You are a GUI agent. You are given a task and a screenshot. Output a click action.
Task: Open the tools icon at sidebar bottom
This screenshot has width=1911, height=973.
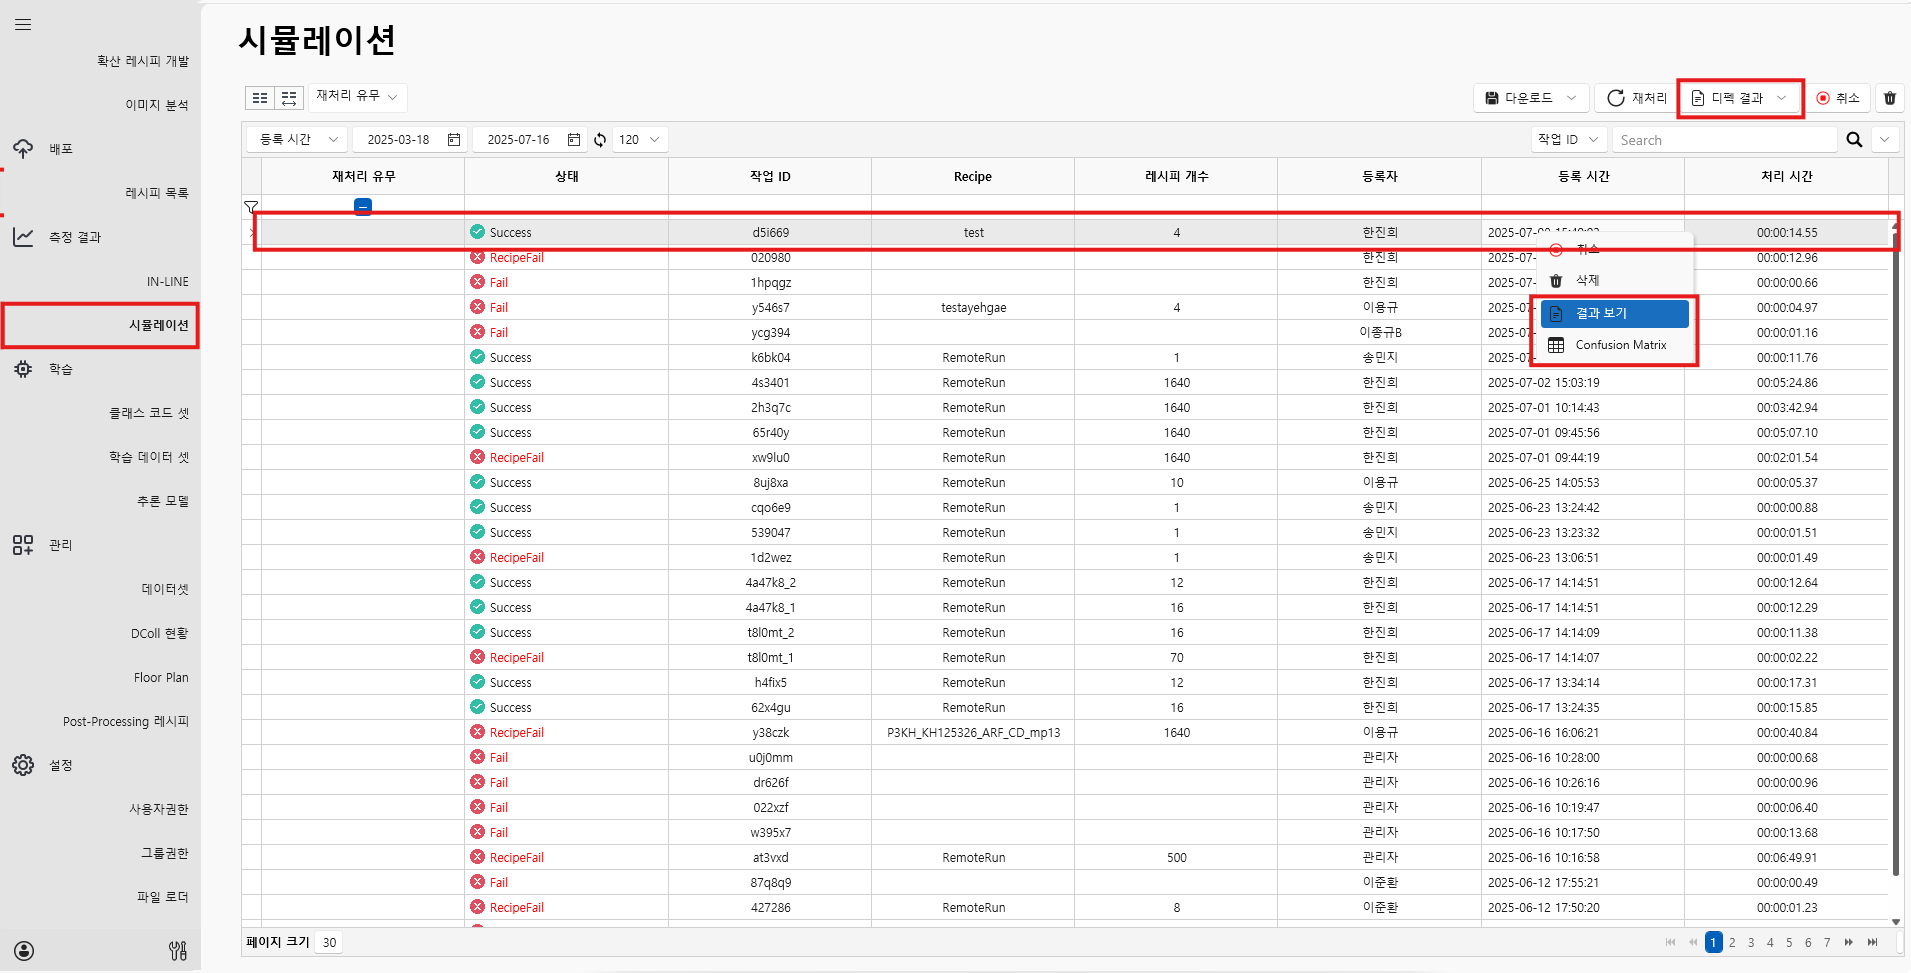pos(178,951)
